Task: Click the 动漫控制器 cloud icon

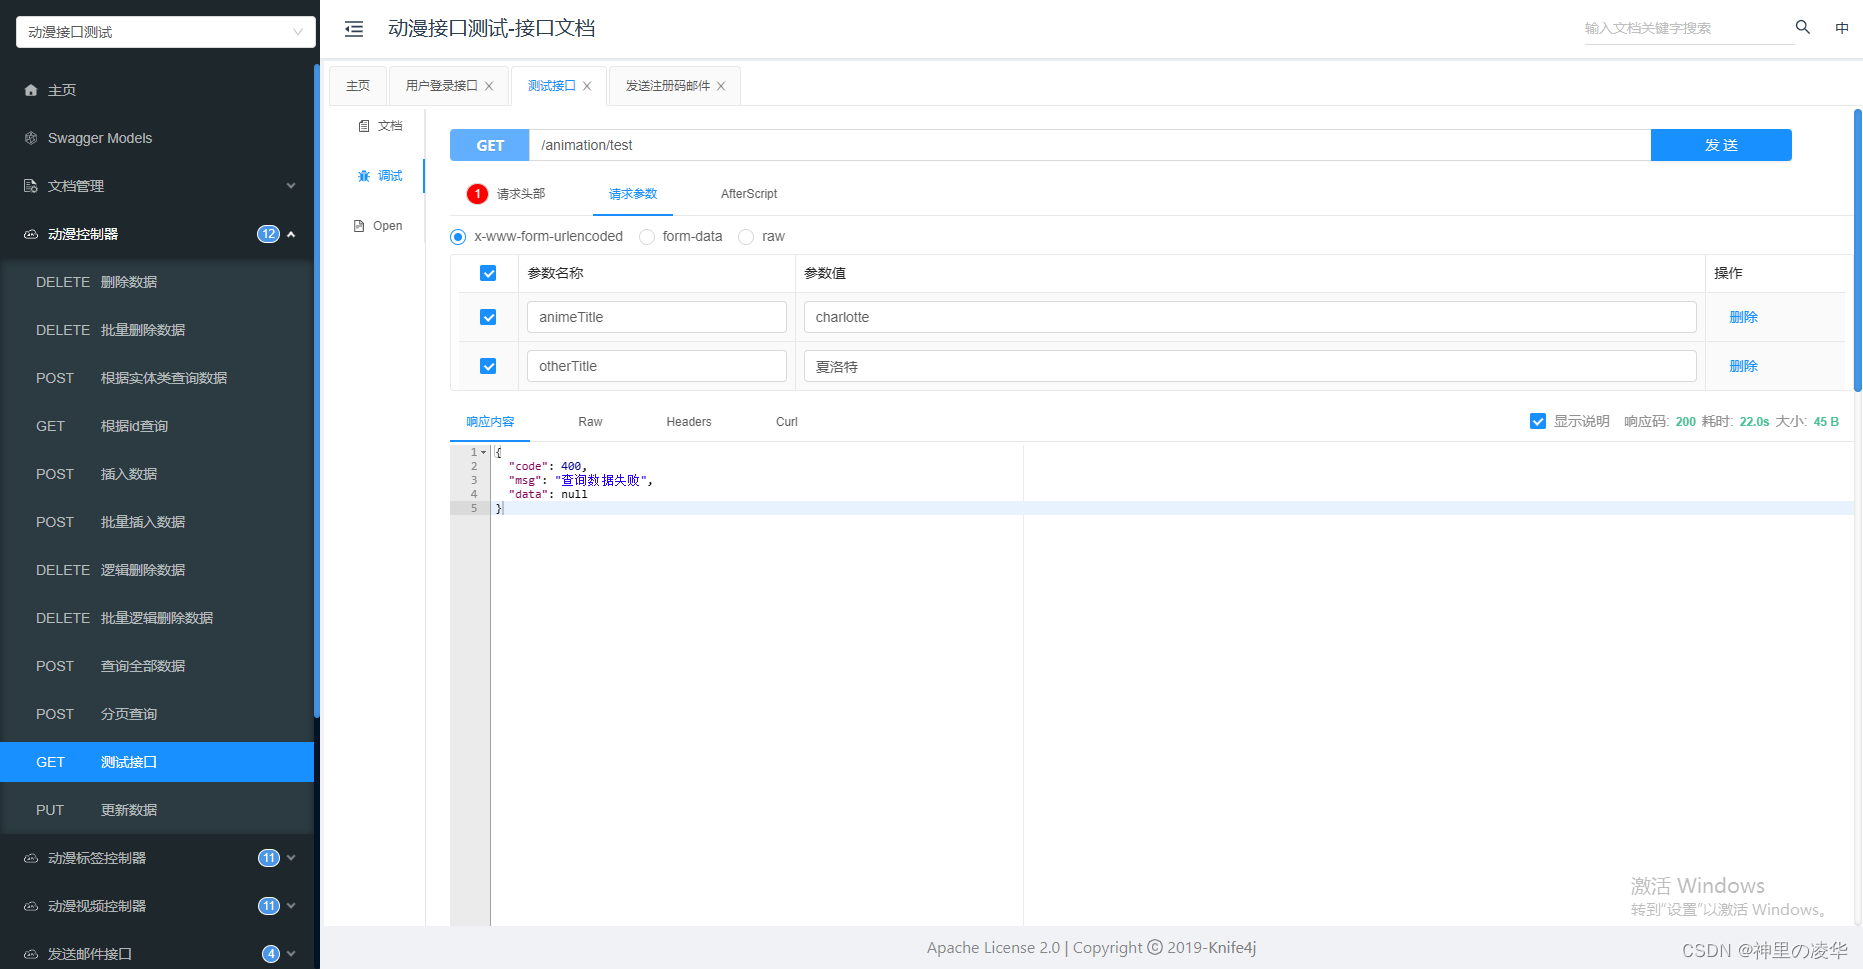Action: click(31, 234)
